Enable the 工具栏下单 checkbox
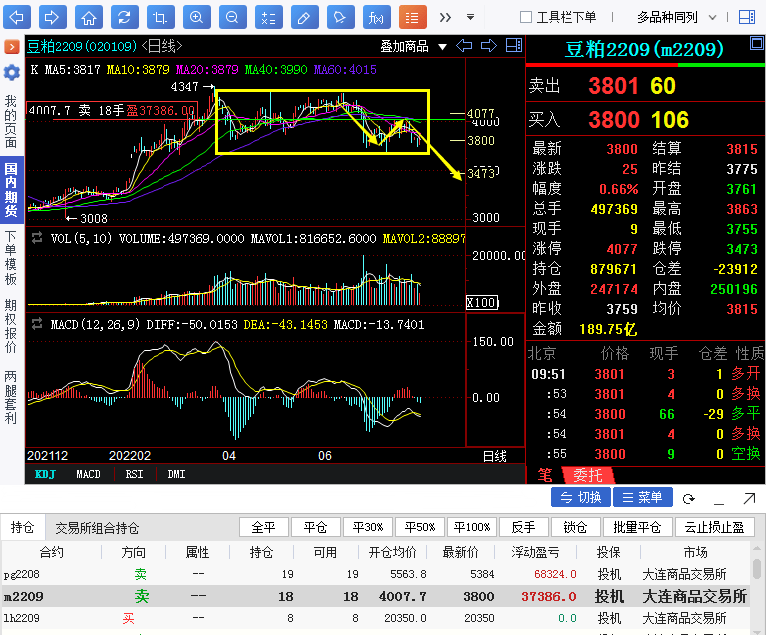 526,17
